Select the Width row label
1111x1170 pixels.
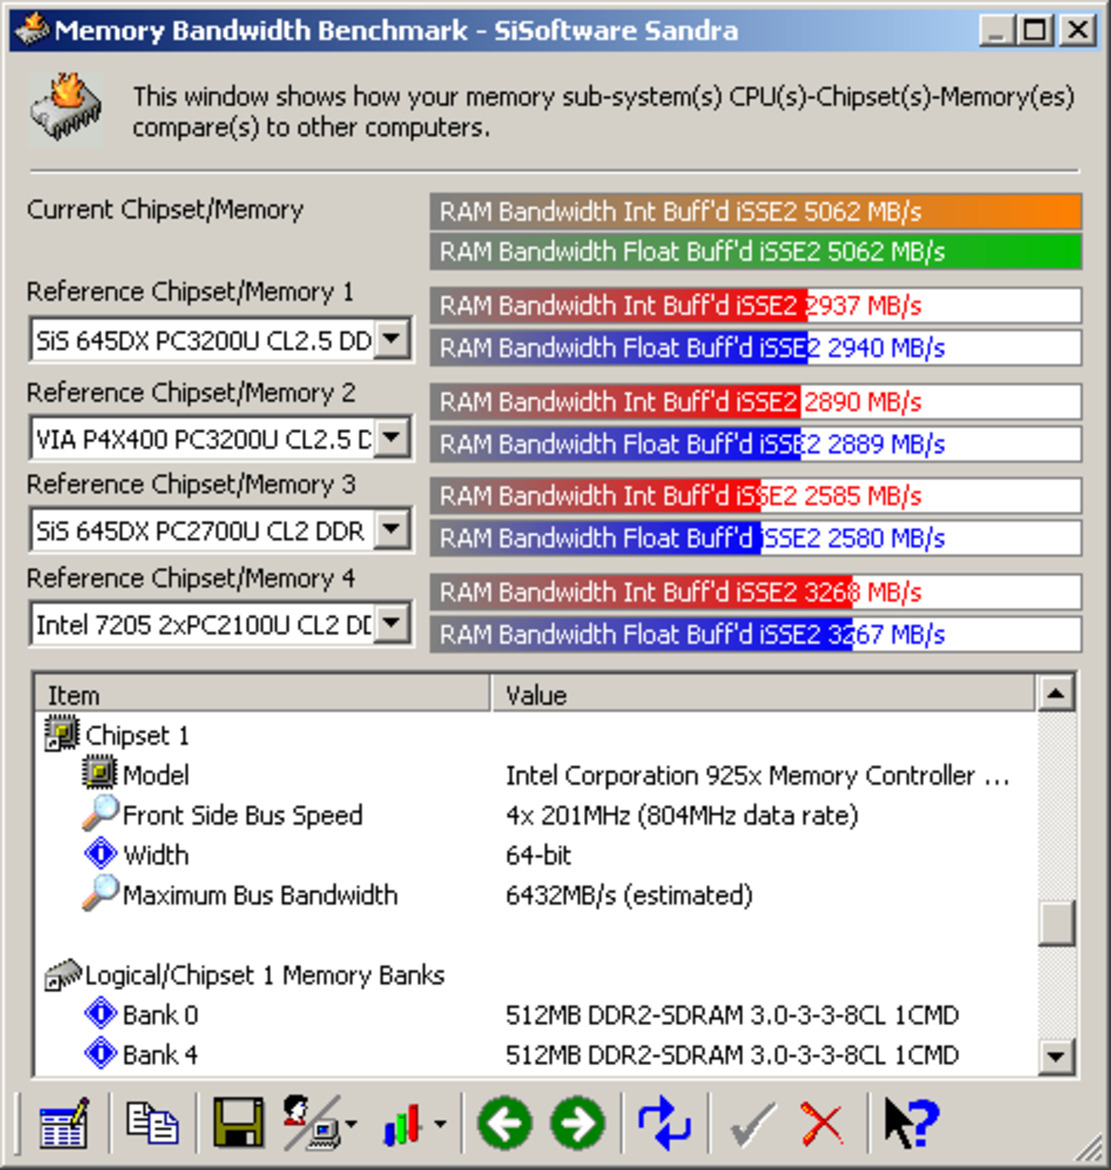(155, 854)
